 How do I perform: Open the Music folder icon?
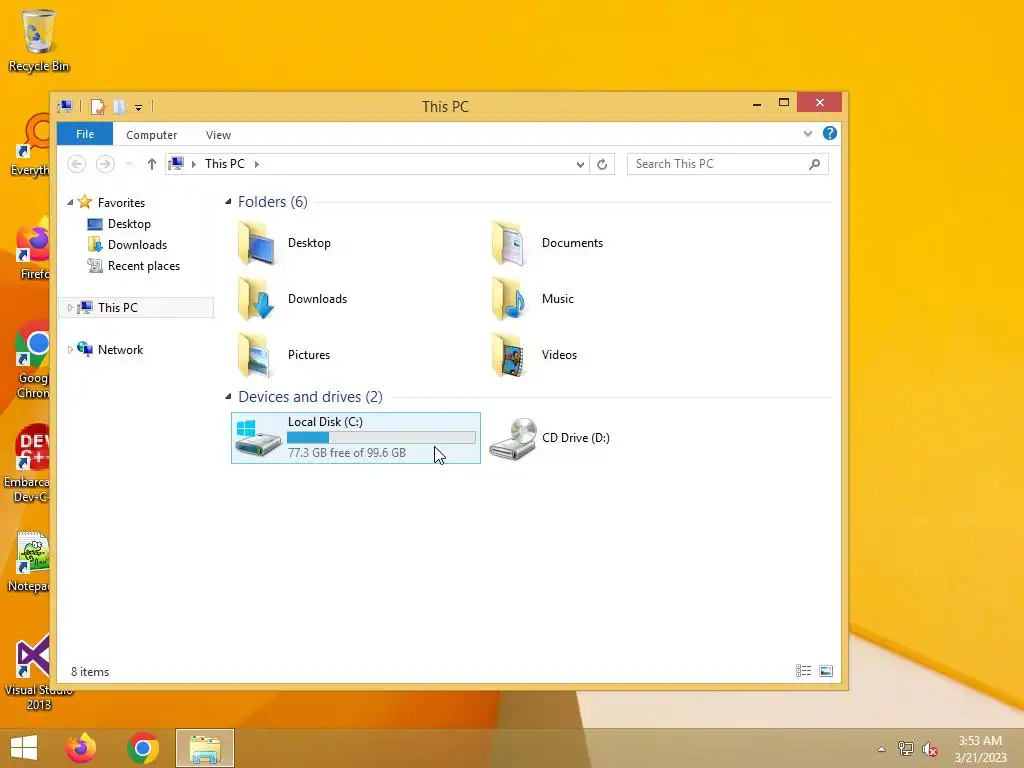[x=509, y=299]
